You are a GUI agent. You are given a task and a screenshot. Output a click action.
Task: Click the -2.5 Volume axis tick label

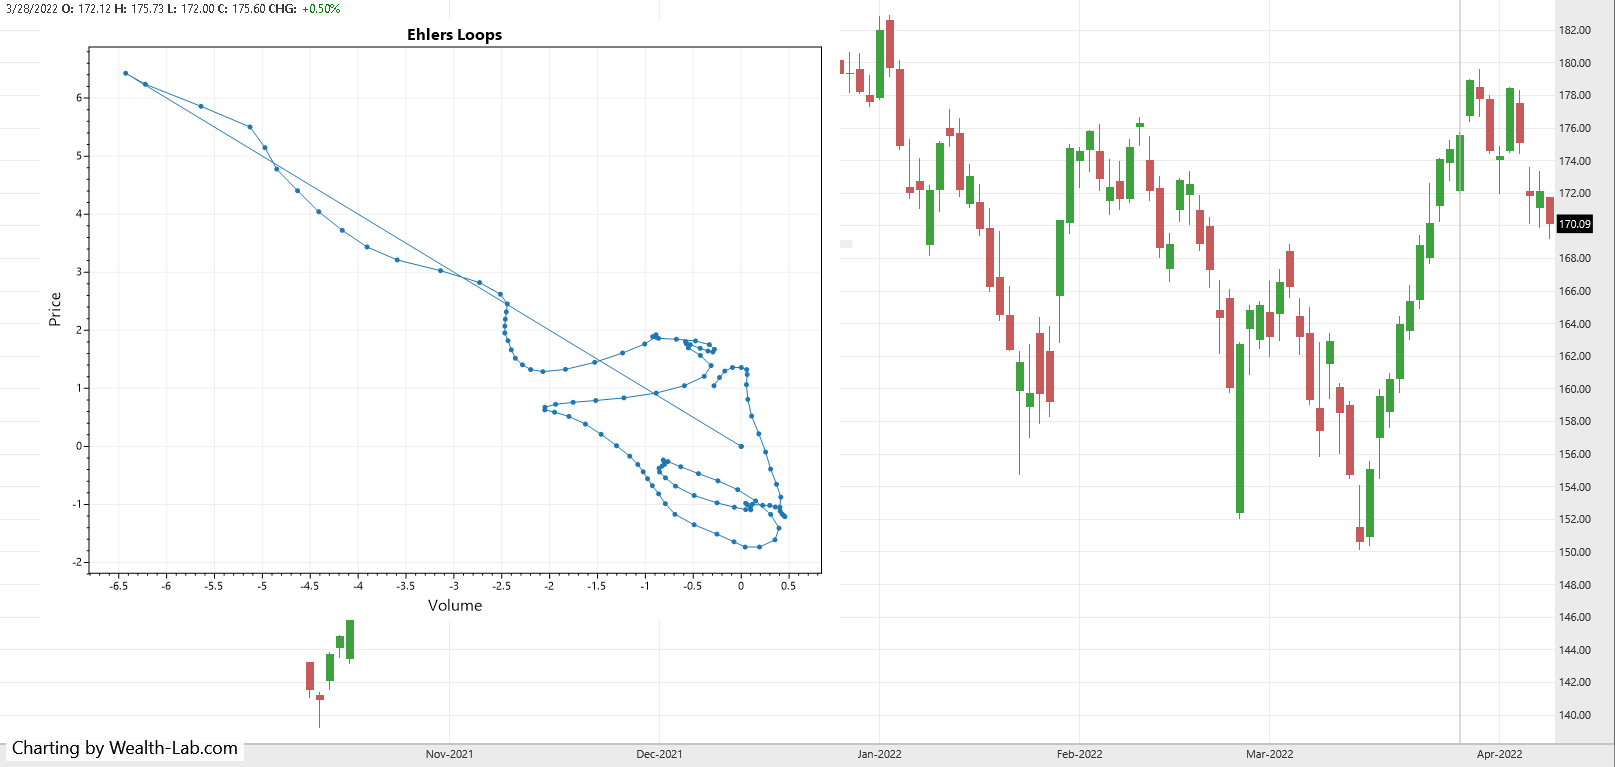pyautogui.click(x=501, y=586)
